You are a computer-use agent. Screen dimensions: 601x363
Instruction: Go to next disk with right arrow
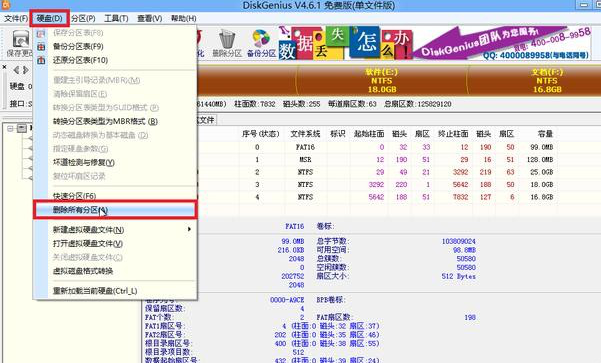[26, 70]
